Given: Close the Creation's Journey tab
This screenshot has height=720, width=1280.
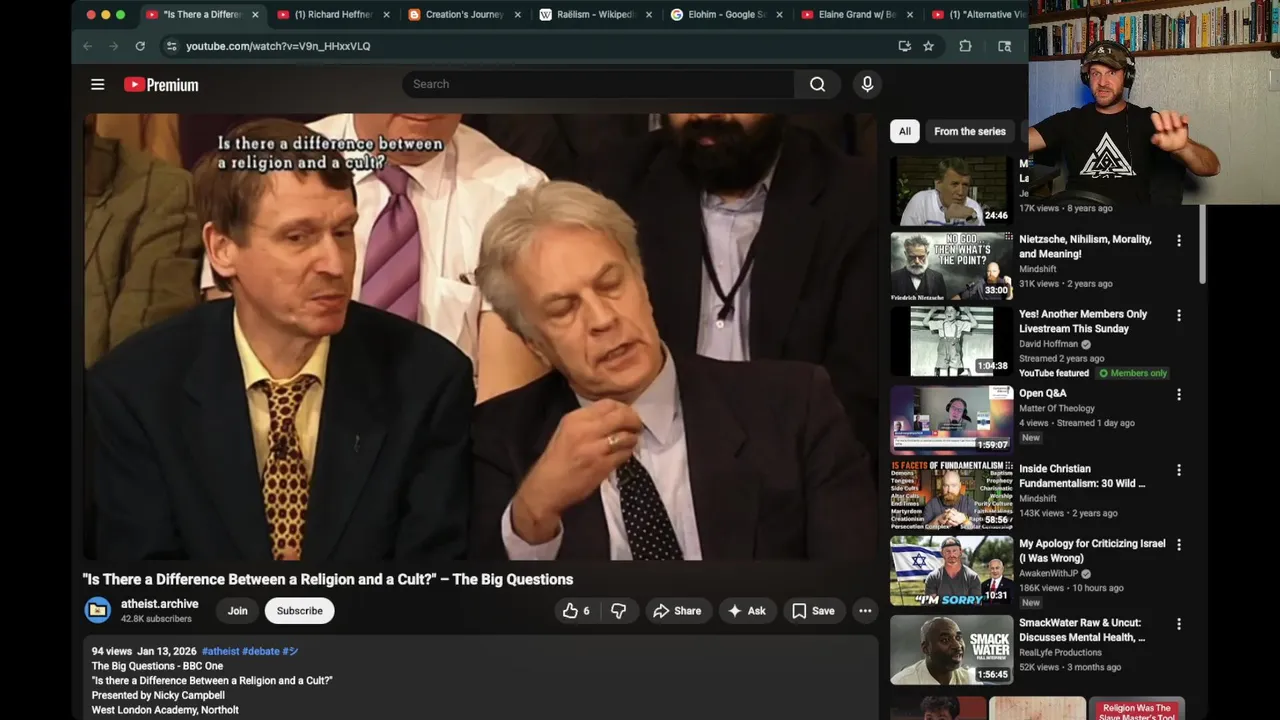Looking at the screenshot, I should (517, 15).
